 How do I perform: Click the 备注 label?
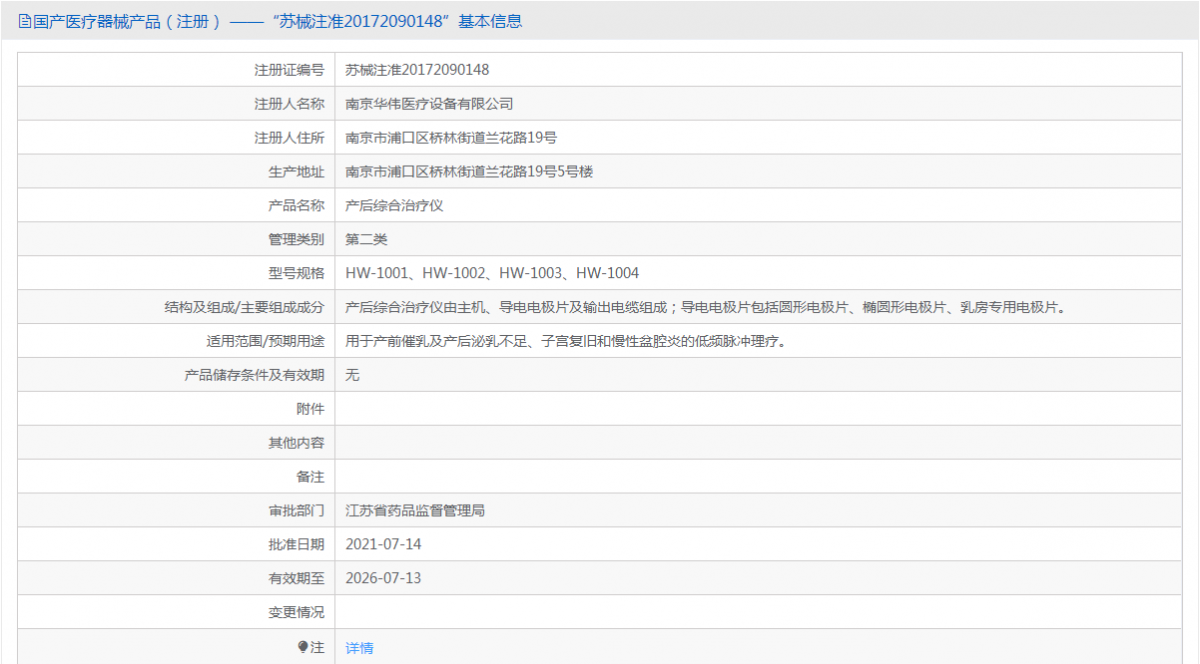pos(310,477)
